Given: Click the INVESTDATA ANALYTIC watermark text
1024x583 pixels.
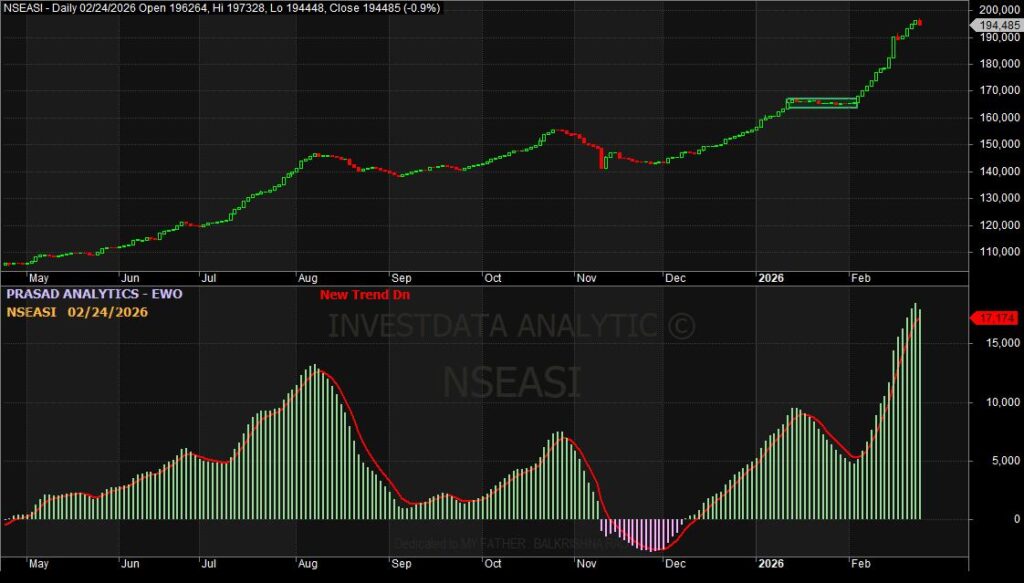Looking at the screenshot, I should [x=512, y=325].
